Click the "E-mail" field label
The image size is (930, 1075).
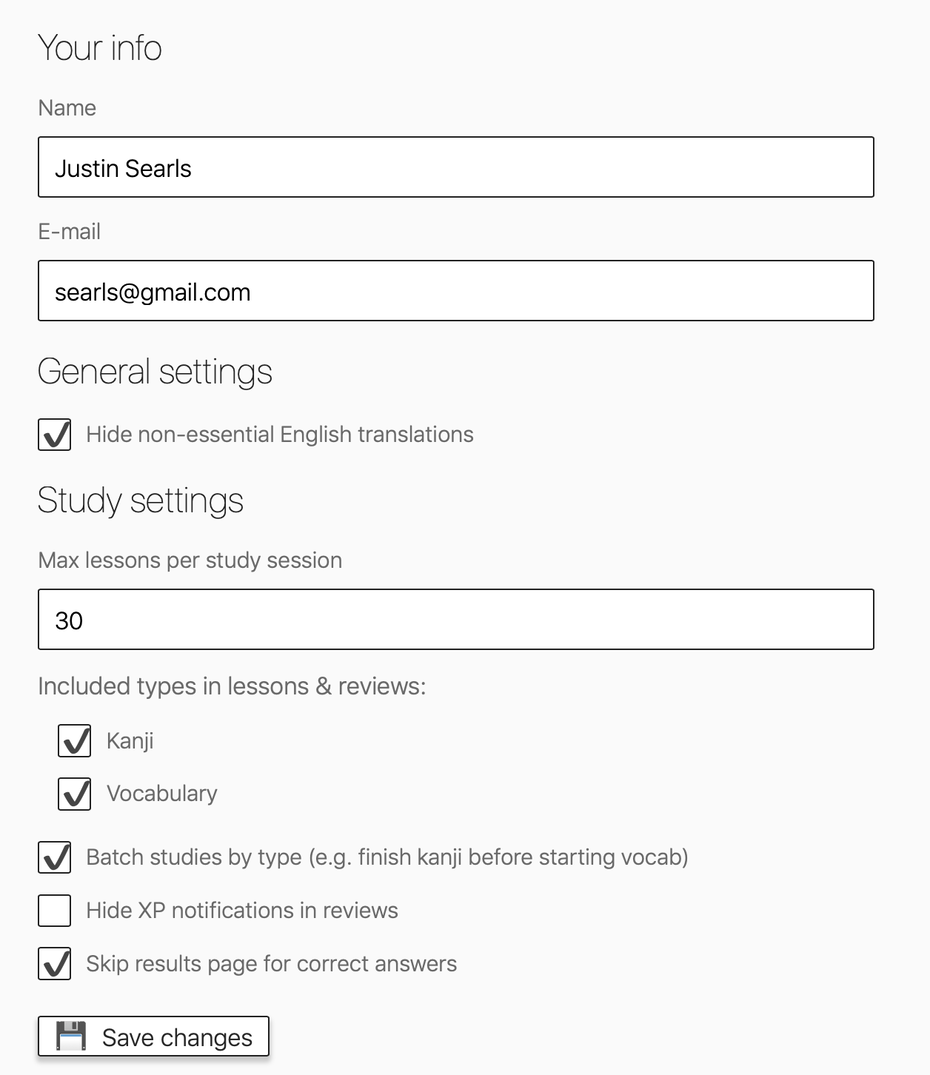coord(69,232)
